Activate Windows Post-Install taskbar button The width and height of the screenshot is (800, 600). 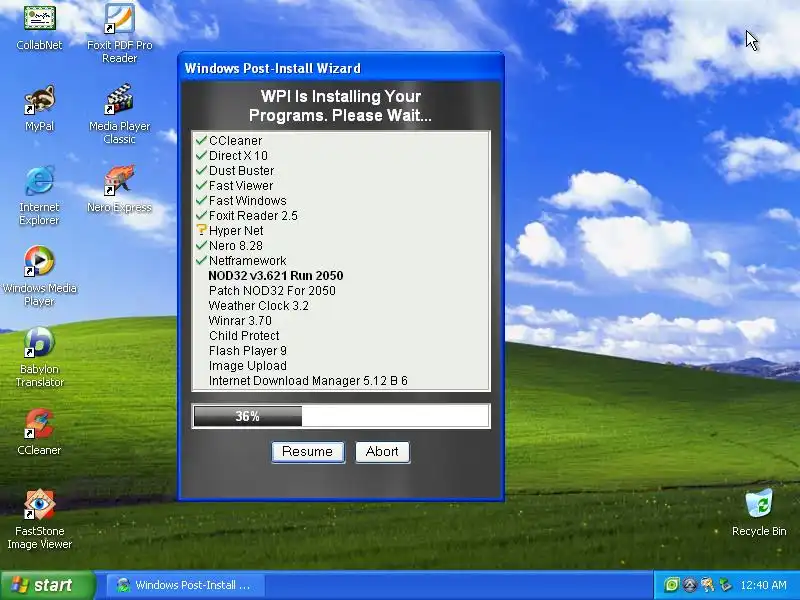point(185,585)
